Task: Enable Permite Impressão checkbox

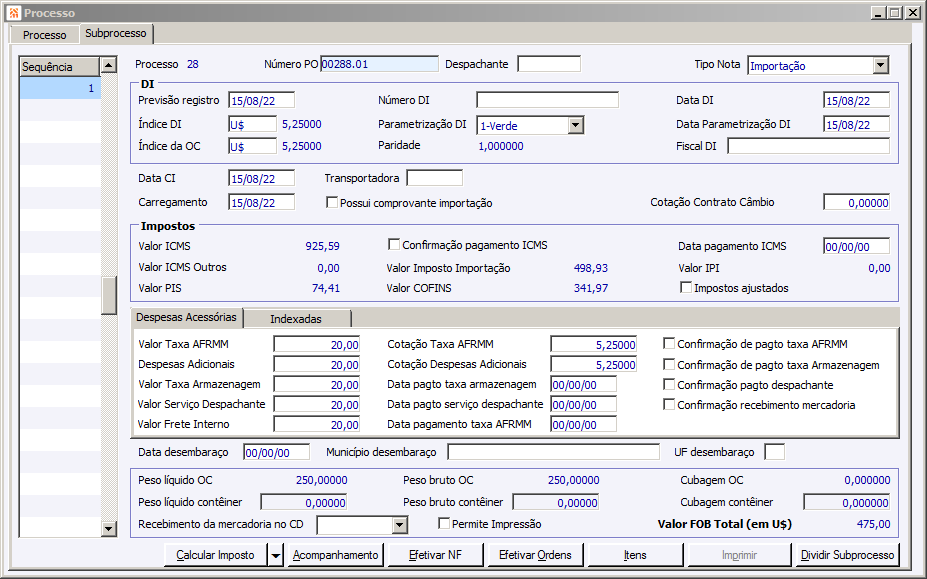Action: (445, 524)
